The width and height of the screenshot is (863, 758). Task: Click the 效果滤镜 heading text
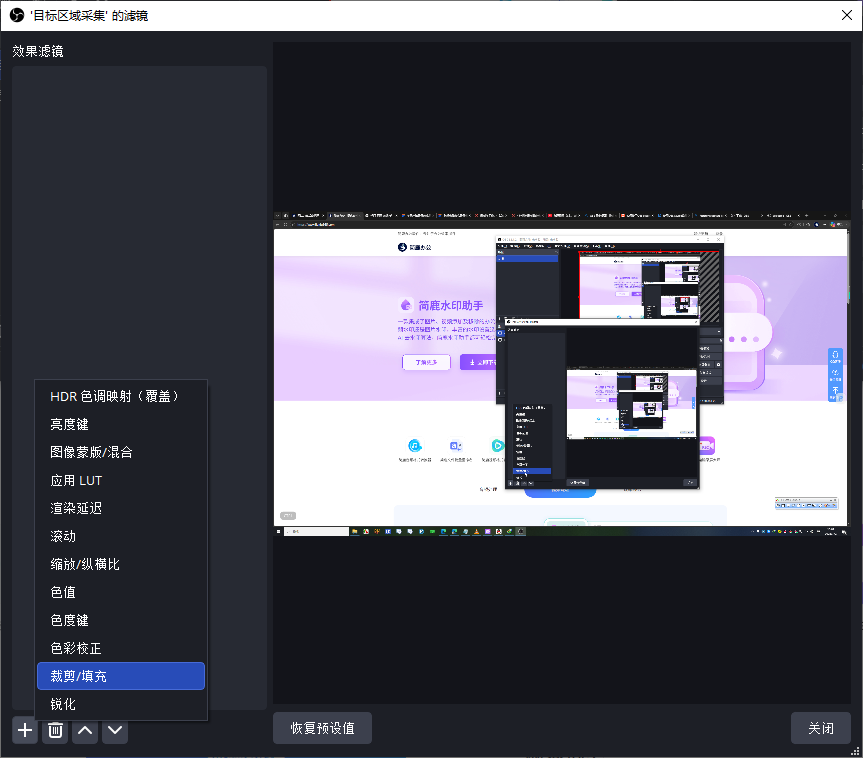click(38, 51)
